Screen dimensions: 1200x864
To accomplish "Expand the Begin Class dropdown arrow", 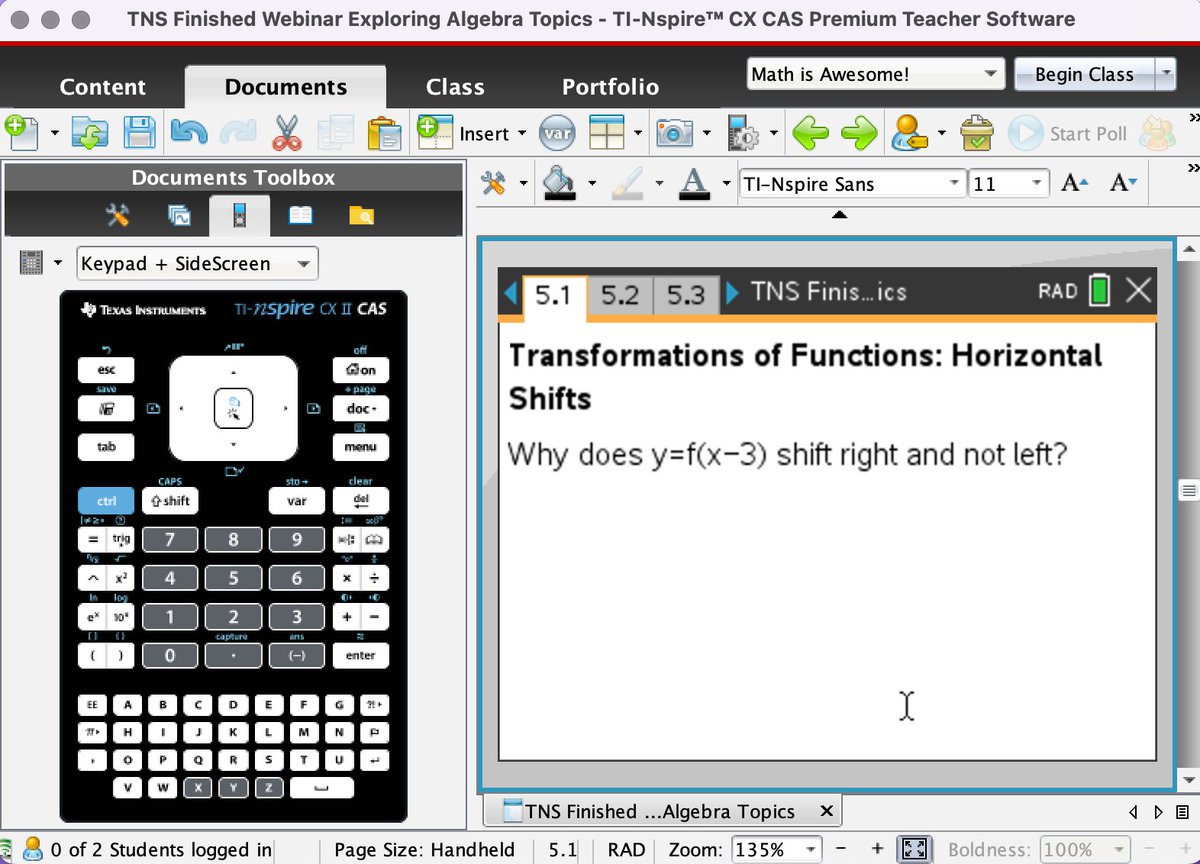I will pyautogui.click(x=1165, y=74).
